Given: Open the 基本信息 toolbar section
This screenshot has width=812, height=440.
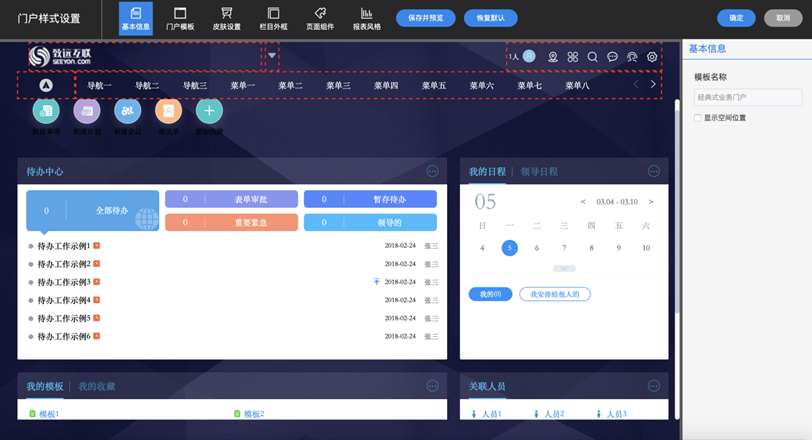Looking at the screenshot, I should [135, 18].
